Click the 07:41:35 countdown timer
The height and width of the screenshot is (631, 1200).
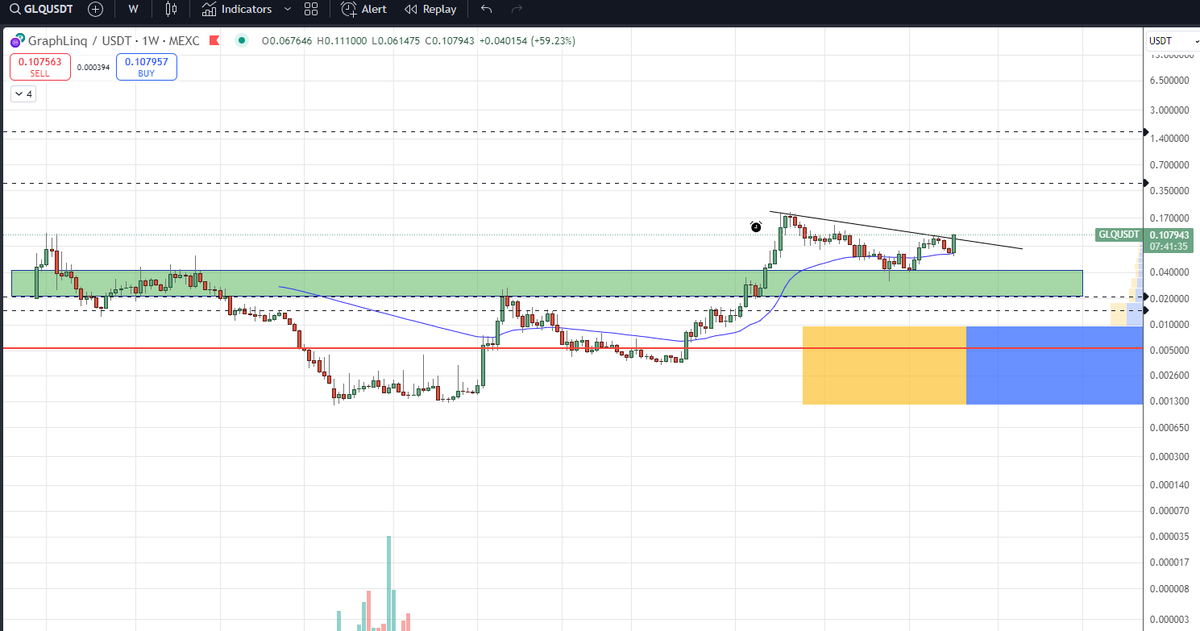click(x=1169, y=246)
